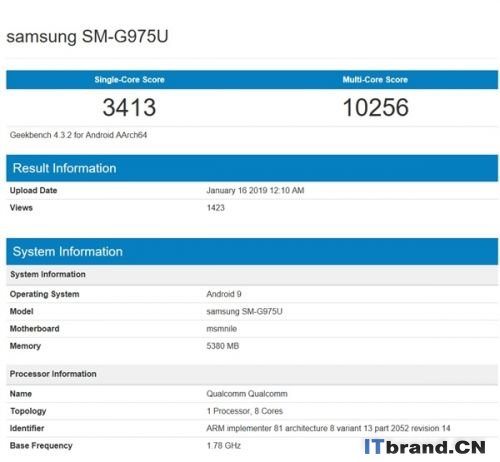The width and height of the screenshot is (500, 462).
Task: Select the Views label
Action: 21,208
